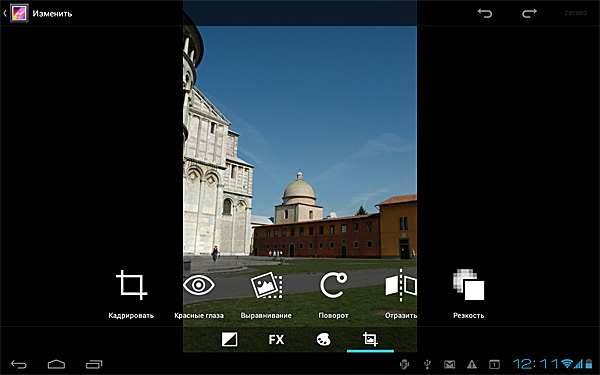Select the crop and transform tab
Viewport: 600px width, 375px height.
pos(370,339)
